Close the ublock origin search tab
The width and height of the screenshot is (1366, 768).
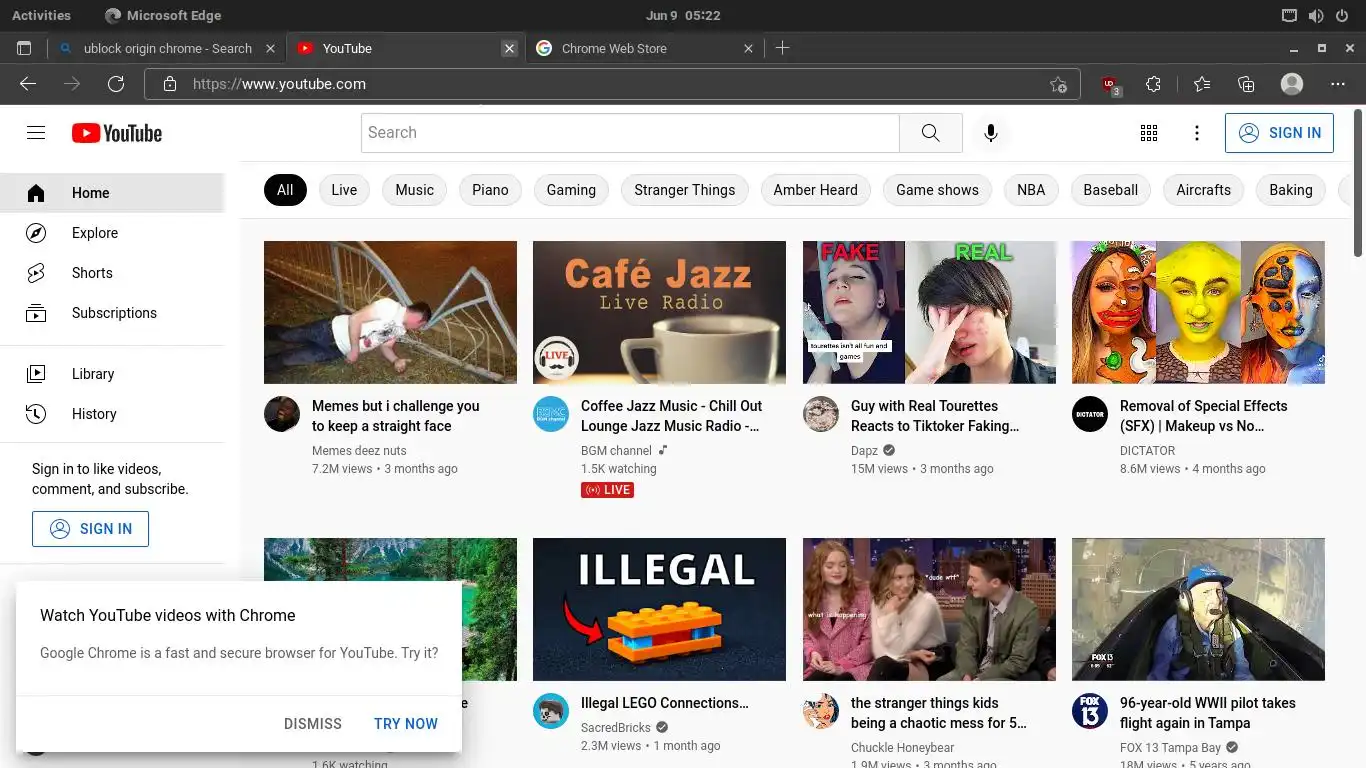270,48
